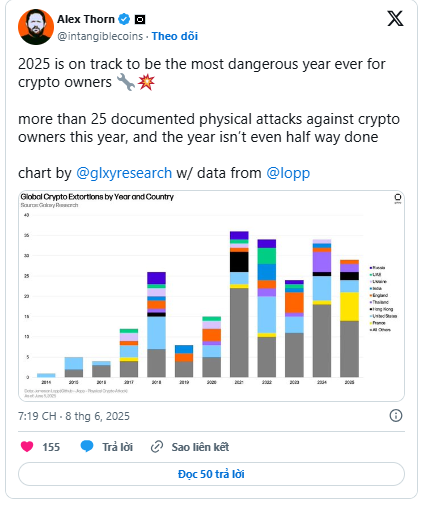Click the Galaxy logo in chart corner
Image resolution: width=432 pixels, height=512 pixels.
(398, 198)
